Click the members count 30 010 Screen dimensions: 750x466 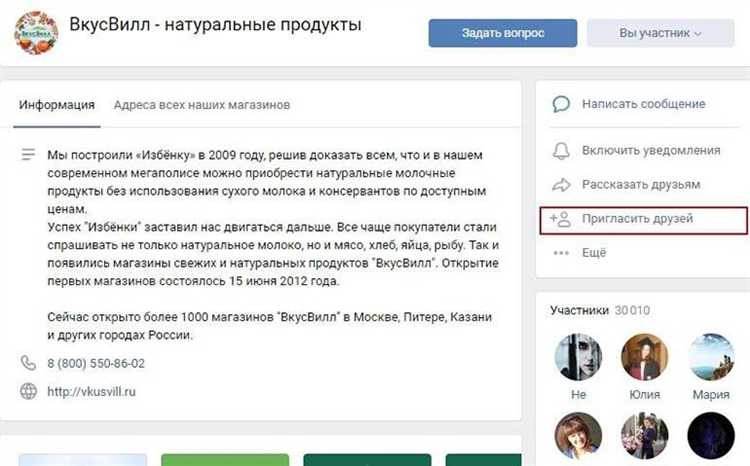point(632,311)
